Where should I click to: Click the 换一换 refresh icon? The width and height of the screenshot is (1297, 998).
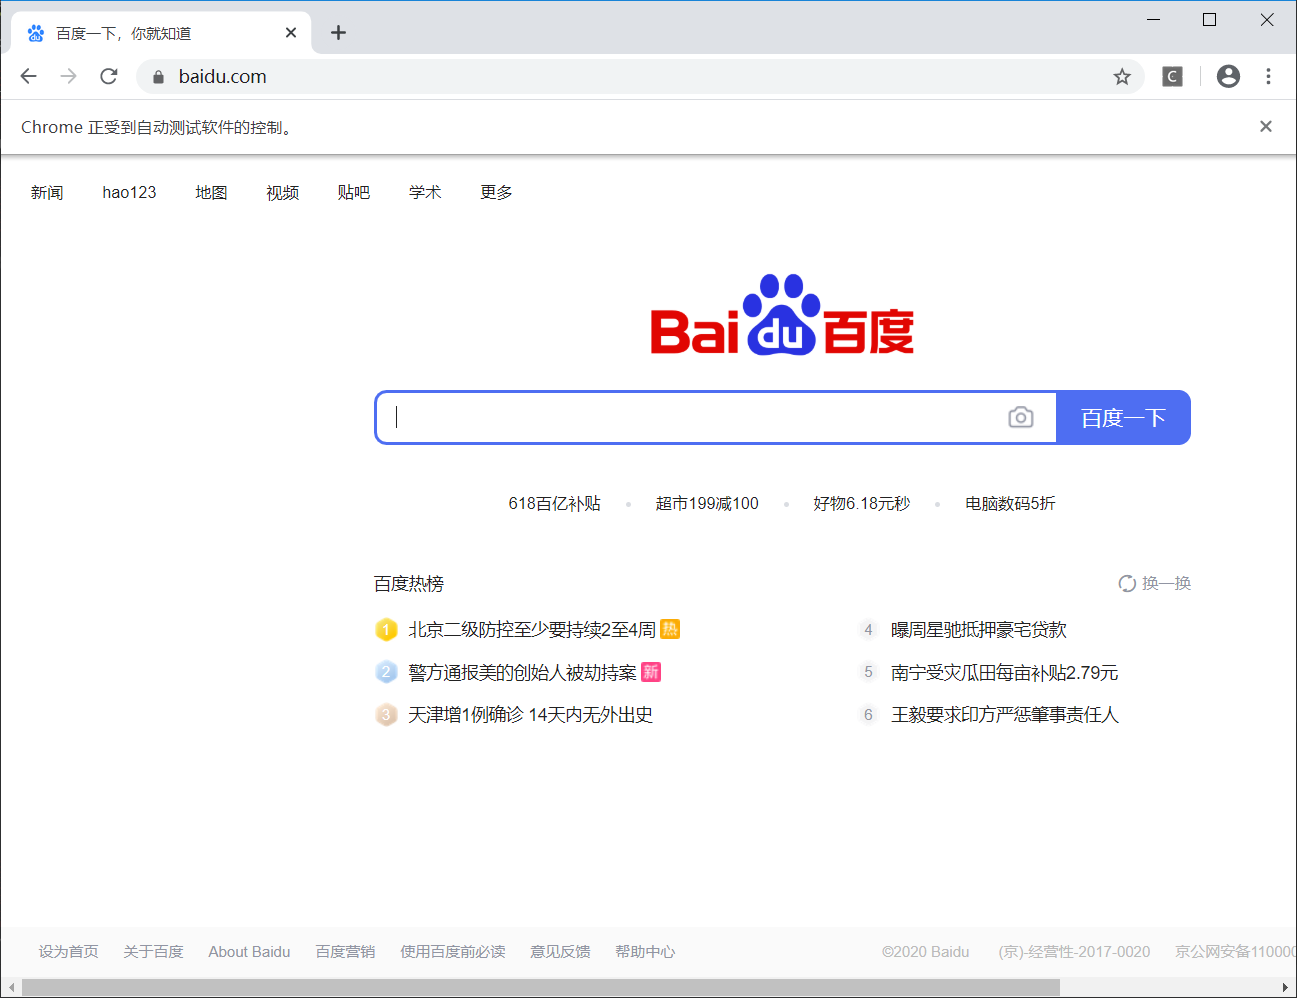pos(1127,583)
